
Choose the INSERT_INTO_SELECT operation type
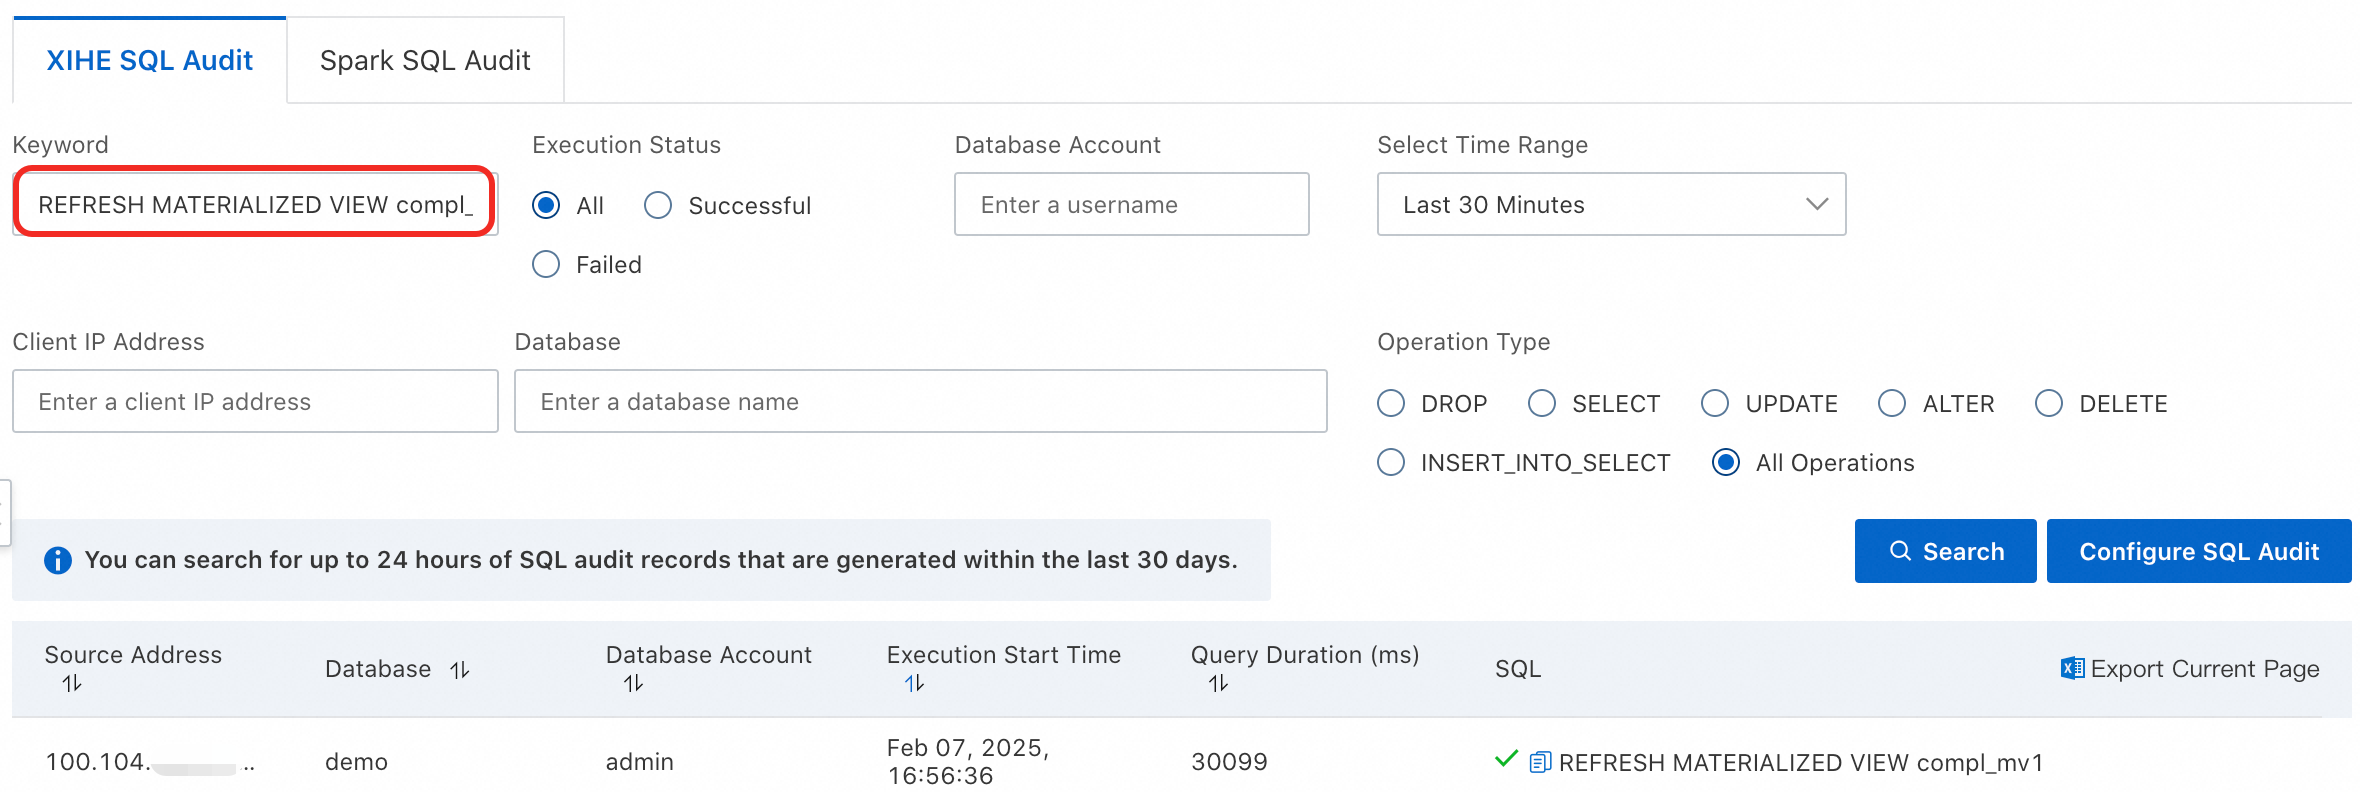click(x=1391, y=462)
